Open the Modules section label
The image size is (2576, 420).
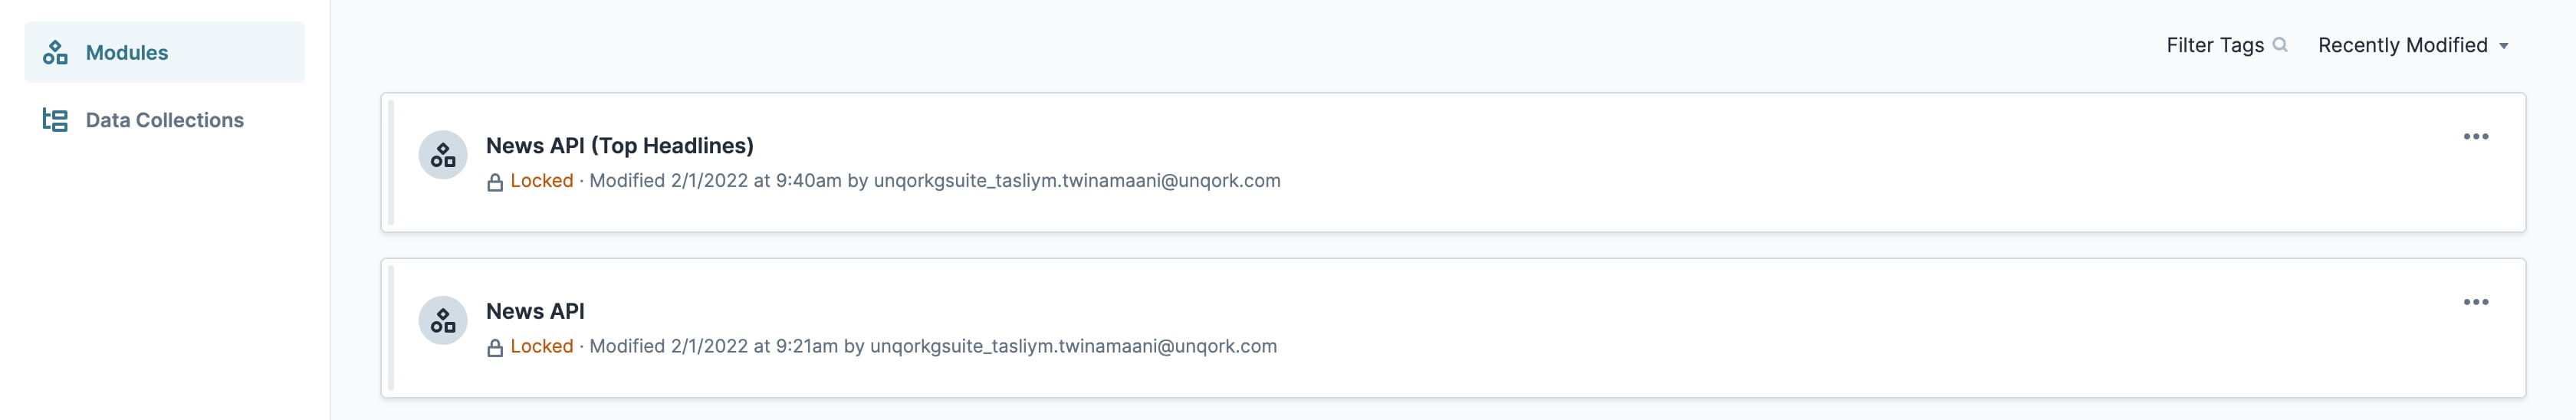127,53
